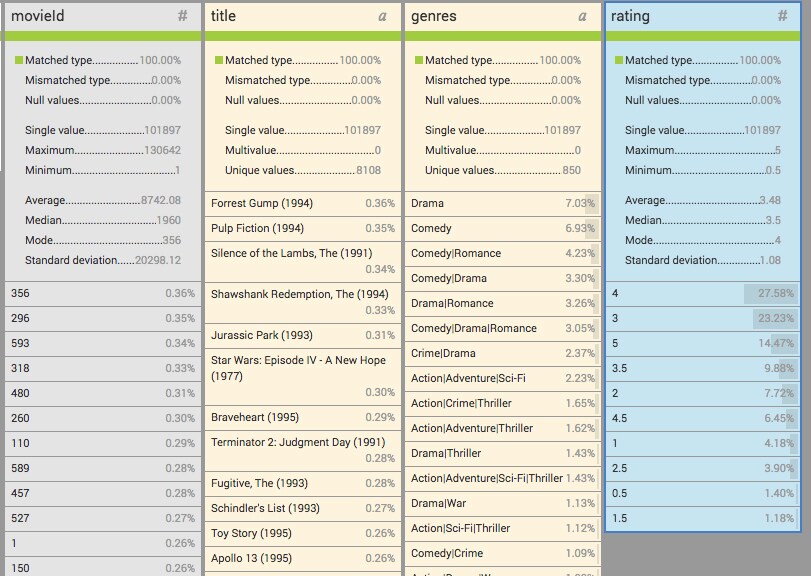Click the string type icon on title column
This screenshot has width=811, height=576.
coord(382,16)
